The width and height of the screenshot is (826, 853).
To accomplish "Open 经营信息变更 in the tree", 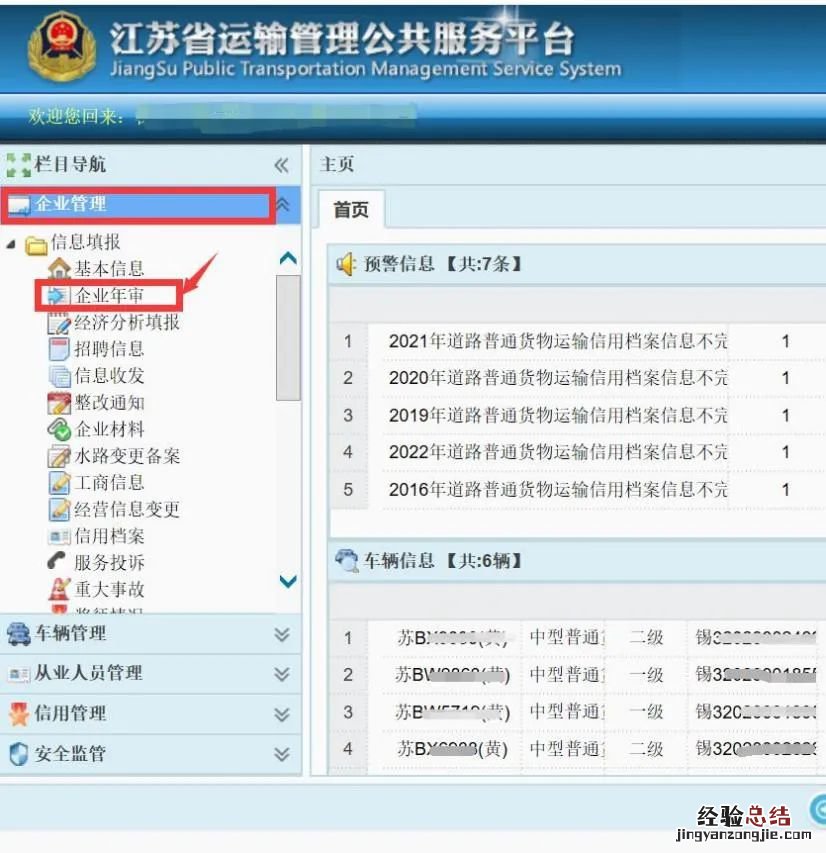I will pyautogui.click(x=127, y=510).
